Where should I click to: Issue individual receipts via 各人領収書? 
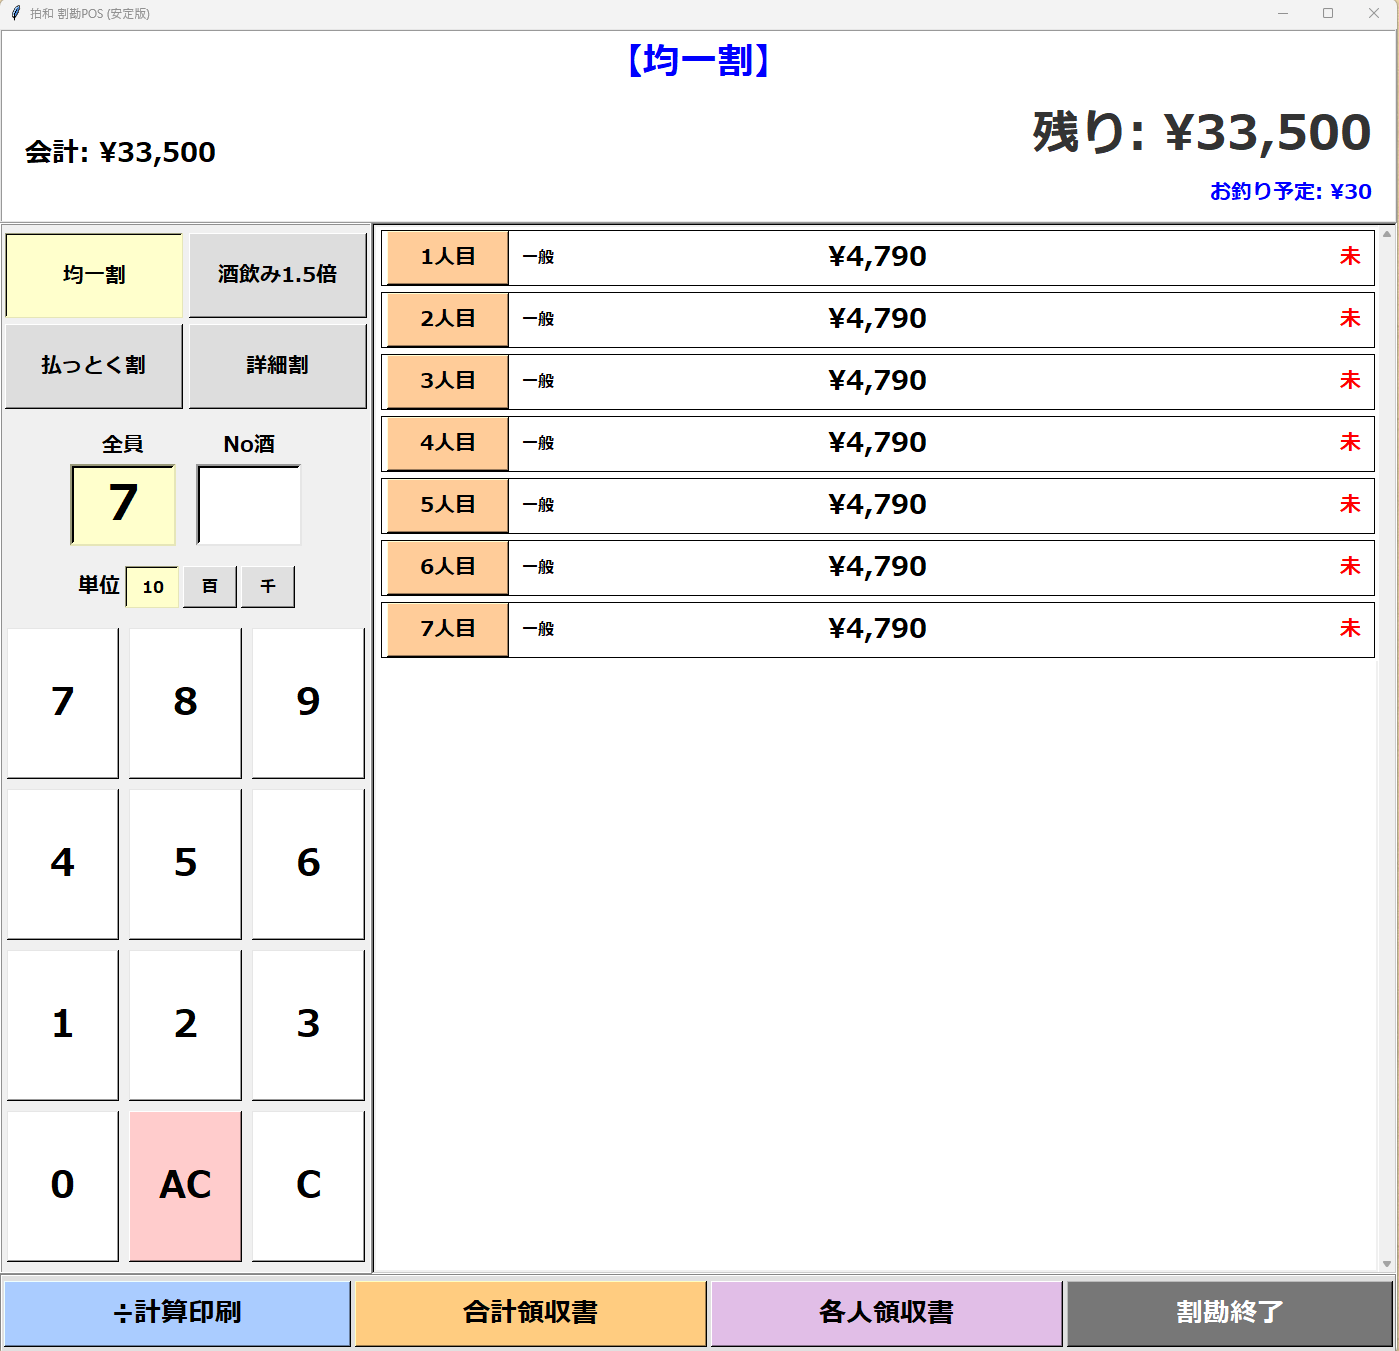(x=886, y=1313)
